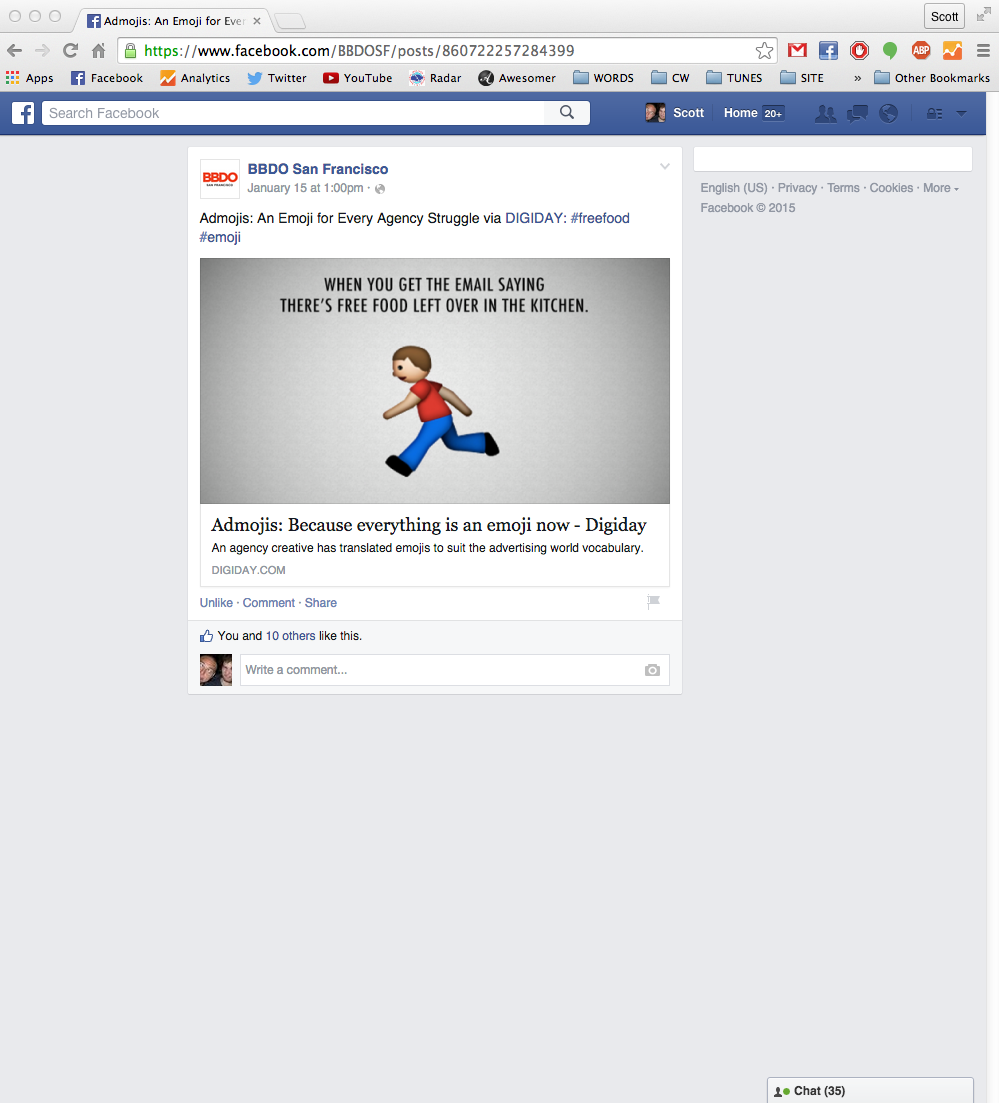This screenshot has width=999, height=1103.
Task: Click the #freefood hashtag
Action: point(600,218)
